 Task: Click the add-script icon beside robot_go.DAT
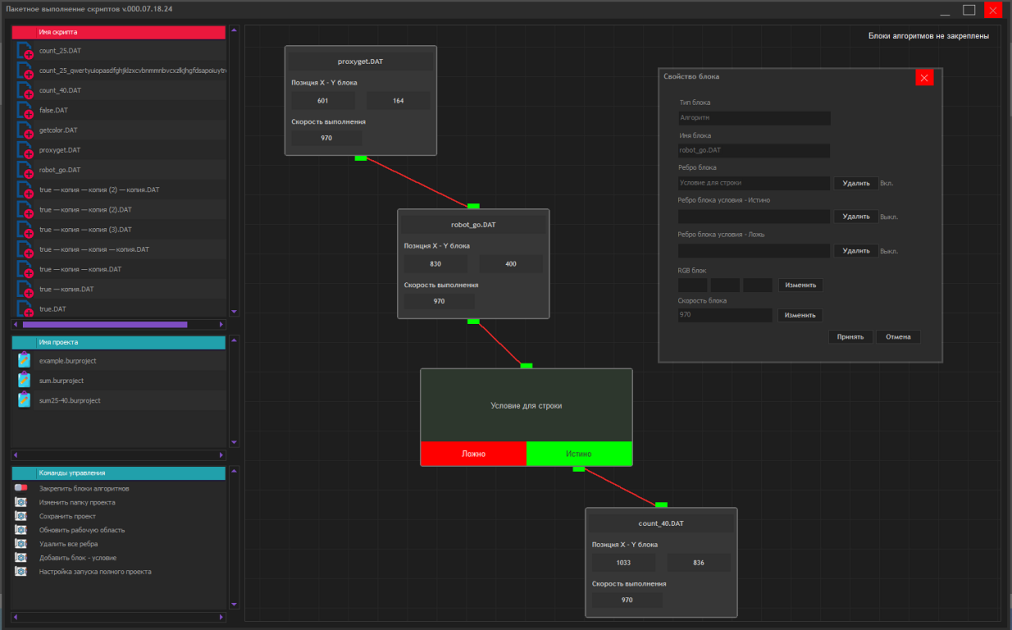coord(25,170)
